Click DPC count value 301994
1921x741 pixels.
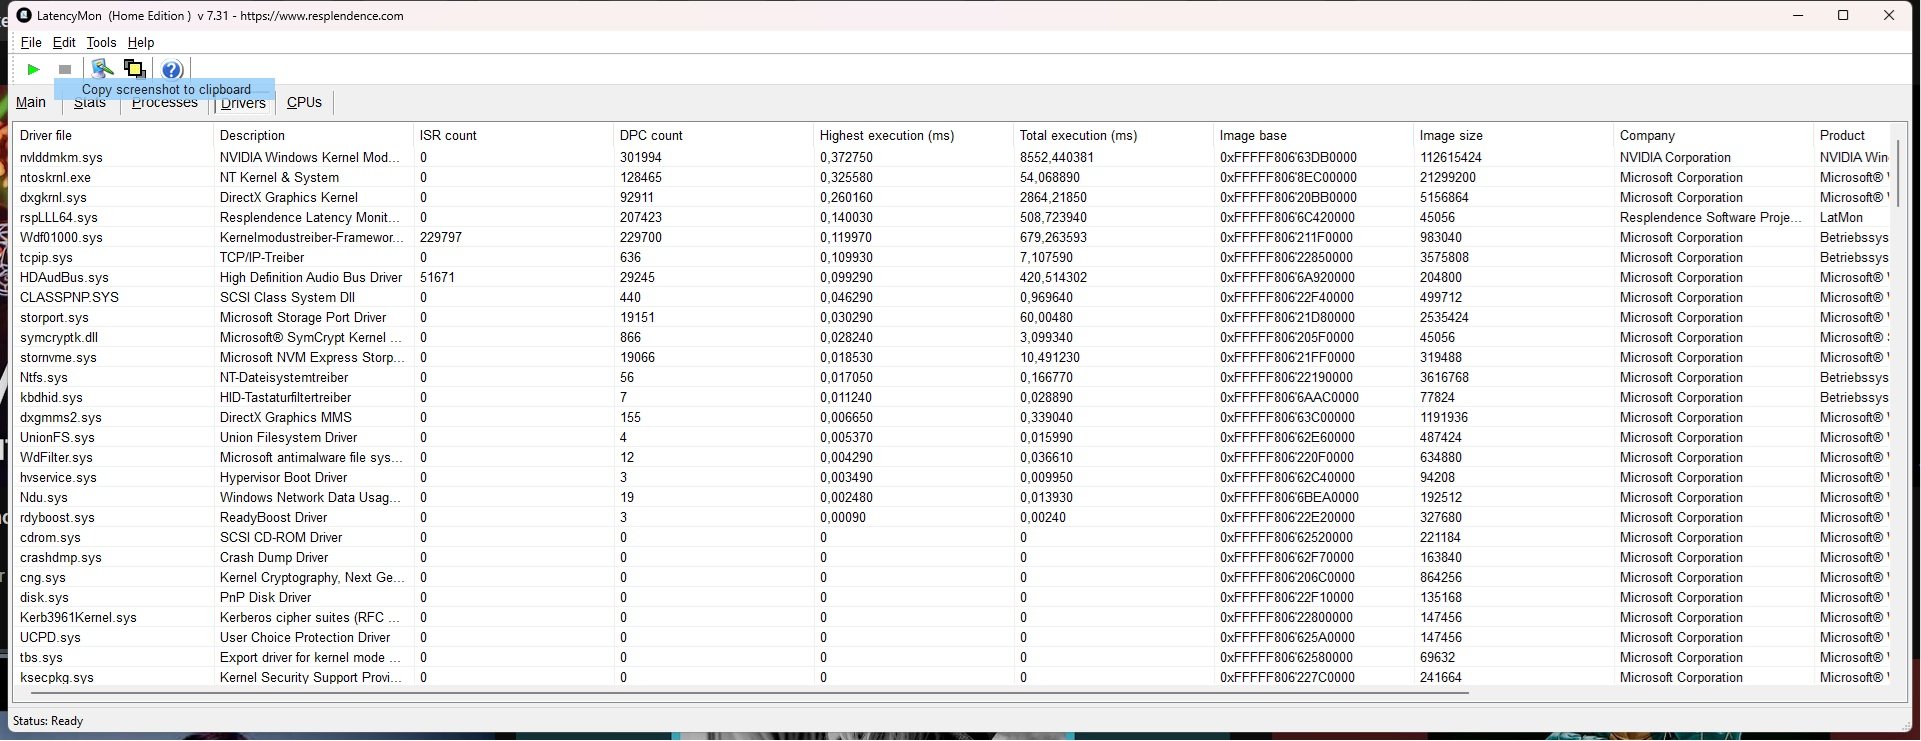coord(640,157)
